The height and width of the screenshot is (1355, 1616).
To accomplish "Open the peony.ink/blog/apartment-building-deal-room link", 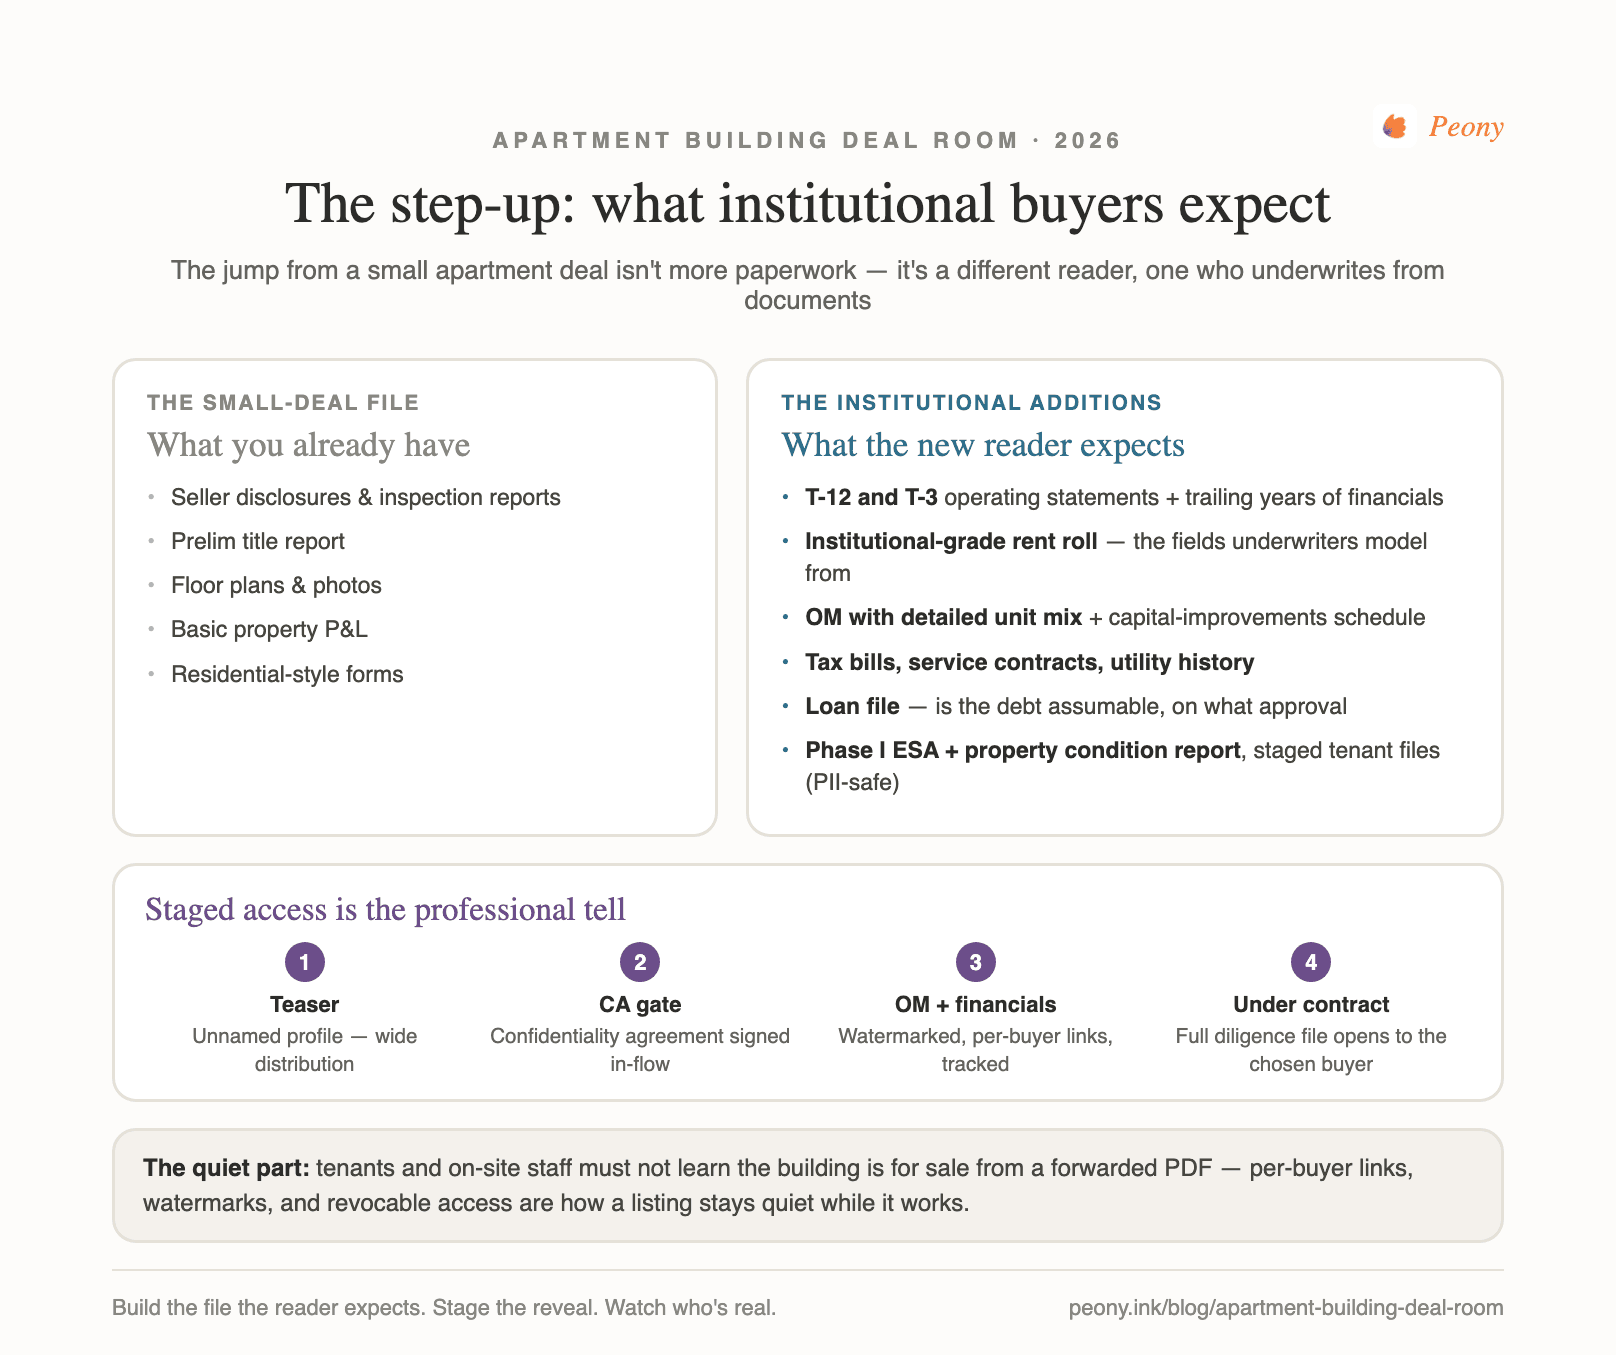I will click(1286, 1307).
